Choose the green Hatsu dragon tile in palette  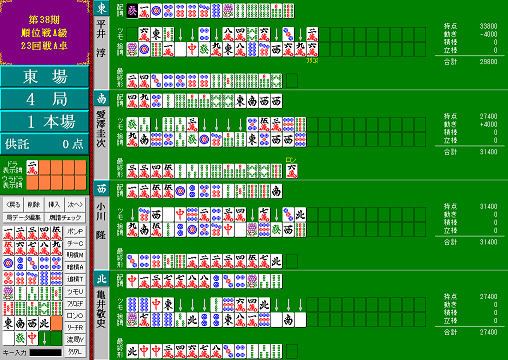[20, 338]
